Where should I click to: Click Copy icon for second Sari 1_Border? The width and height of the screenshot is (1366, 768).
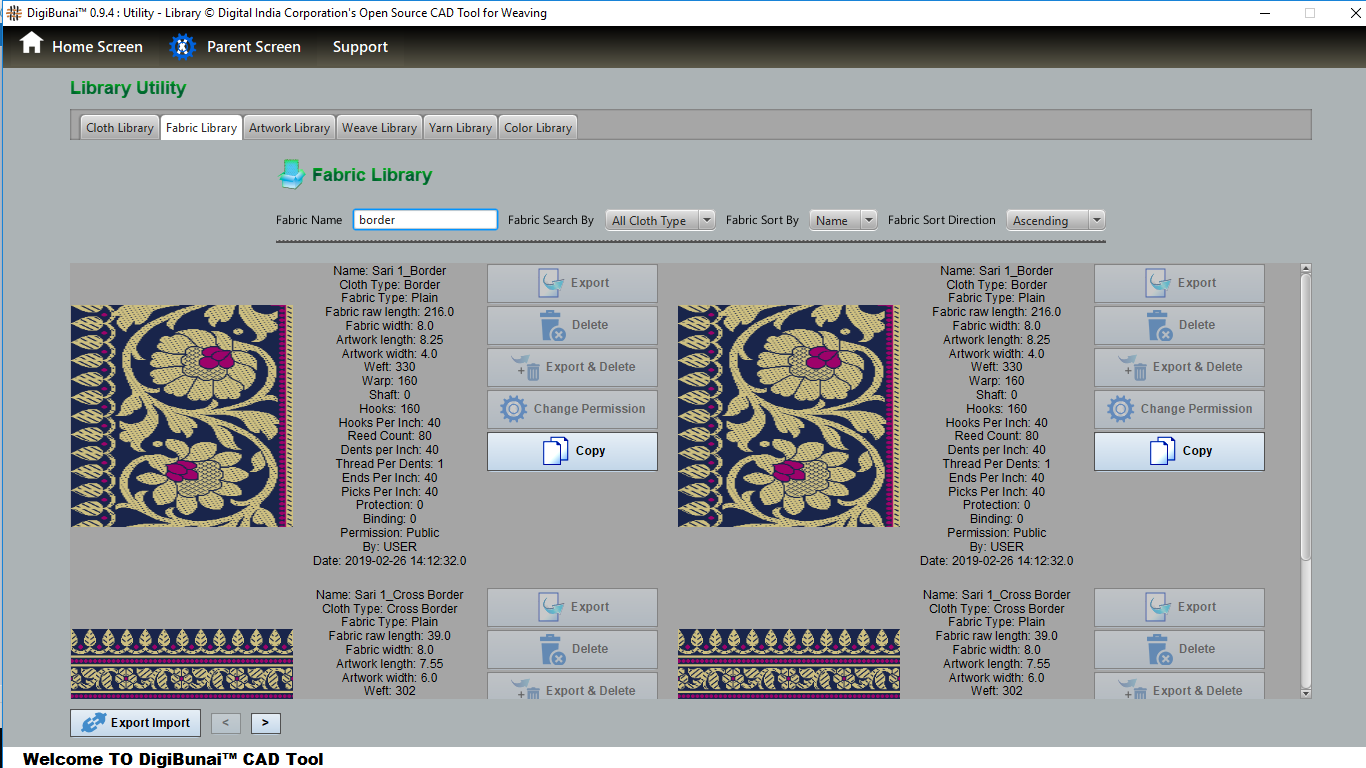[1162, 451]
